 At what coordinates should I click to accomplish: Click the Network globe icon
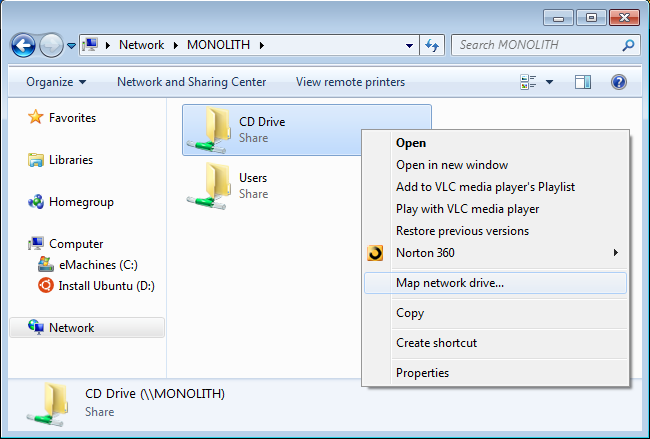click(x=36, y=327)
